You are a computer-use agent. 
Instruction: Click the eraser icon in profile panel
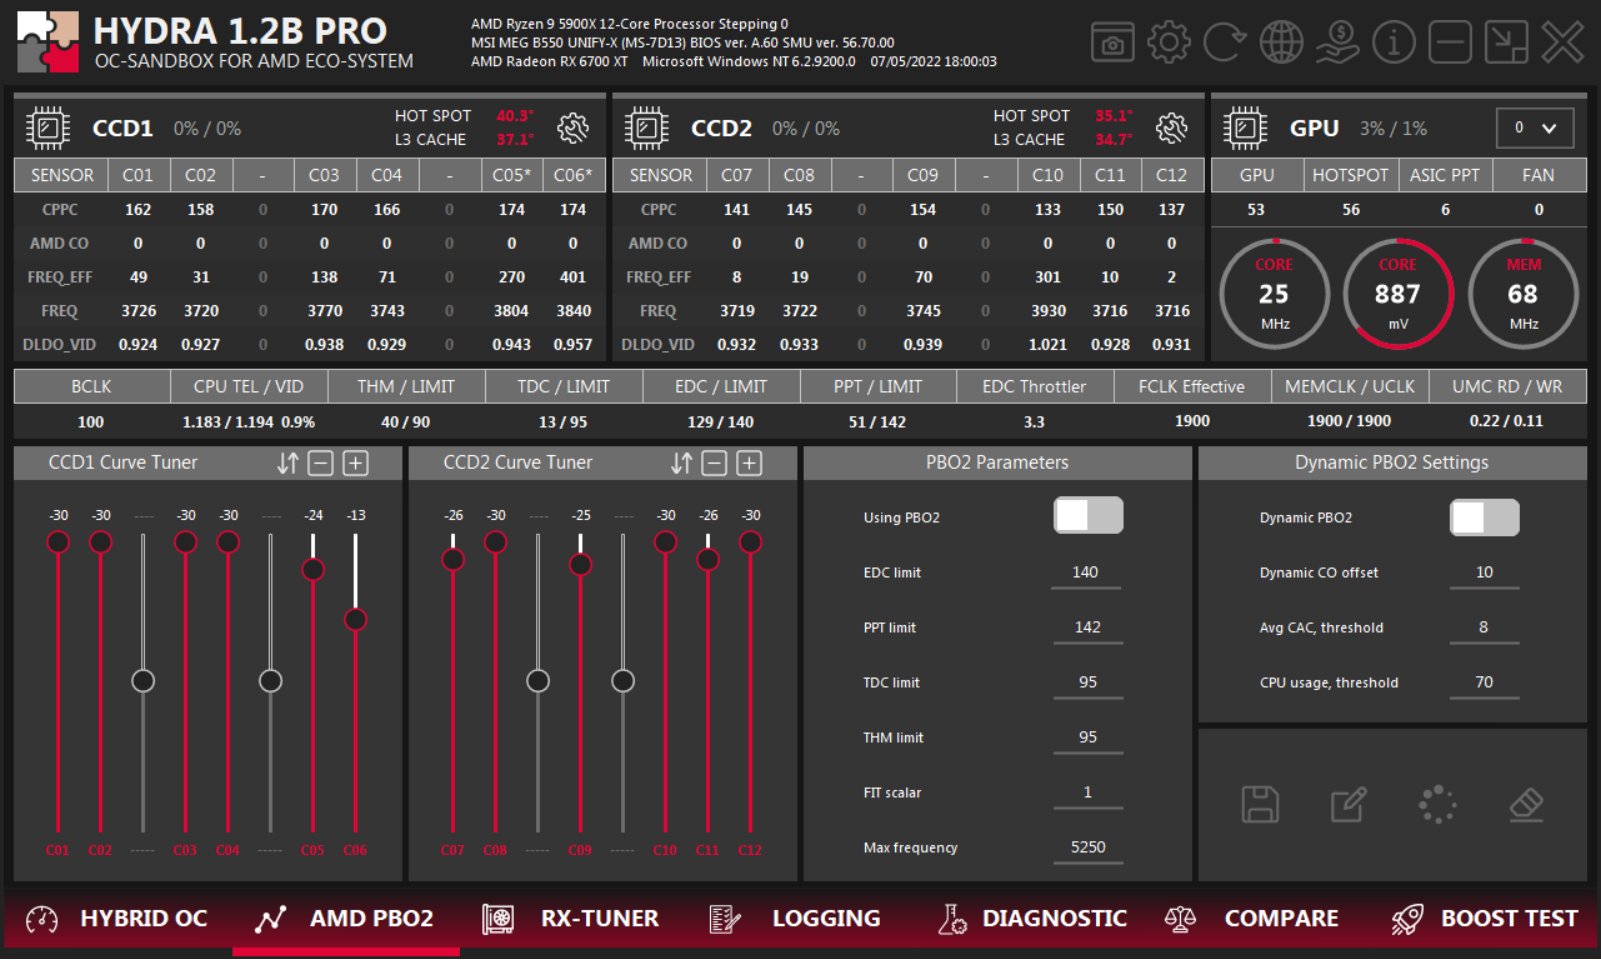coord(1526,804)
